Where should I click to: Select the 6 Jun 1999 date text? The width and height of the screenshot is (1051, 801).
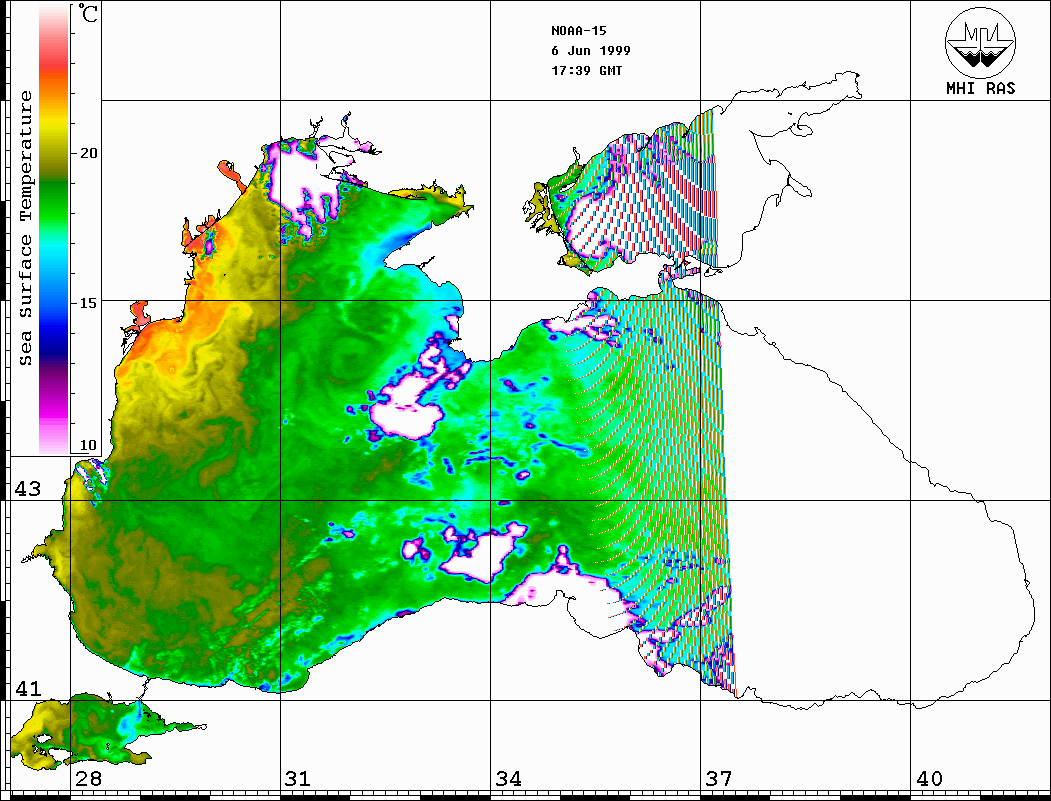click(x=591, y=51)
